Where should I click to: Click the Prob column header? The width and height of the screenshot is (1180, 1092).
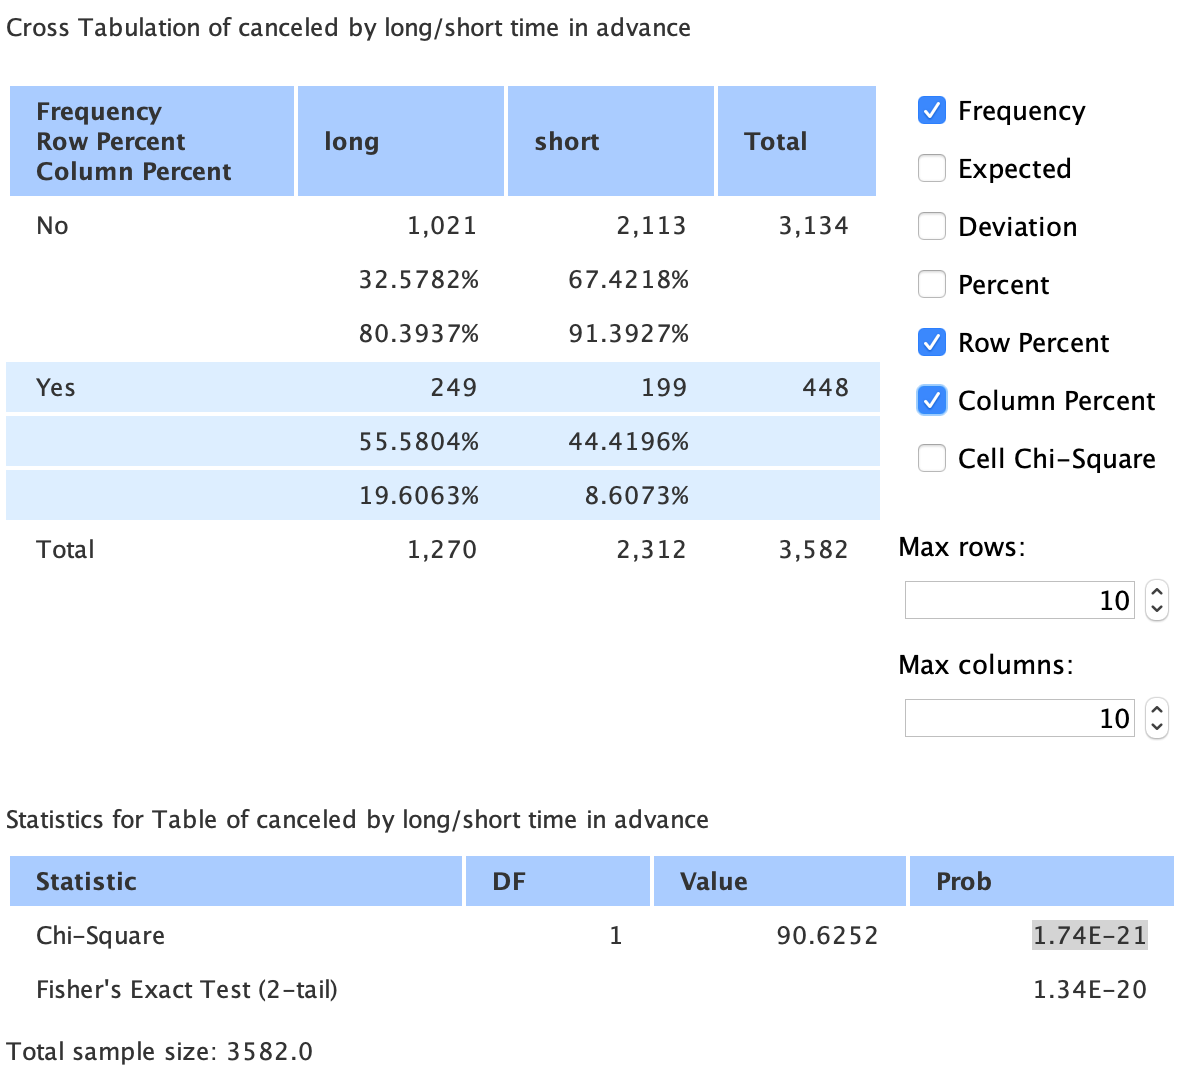pyautogui.click(x=1040, y=881)
